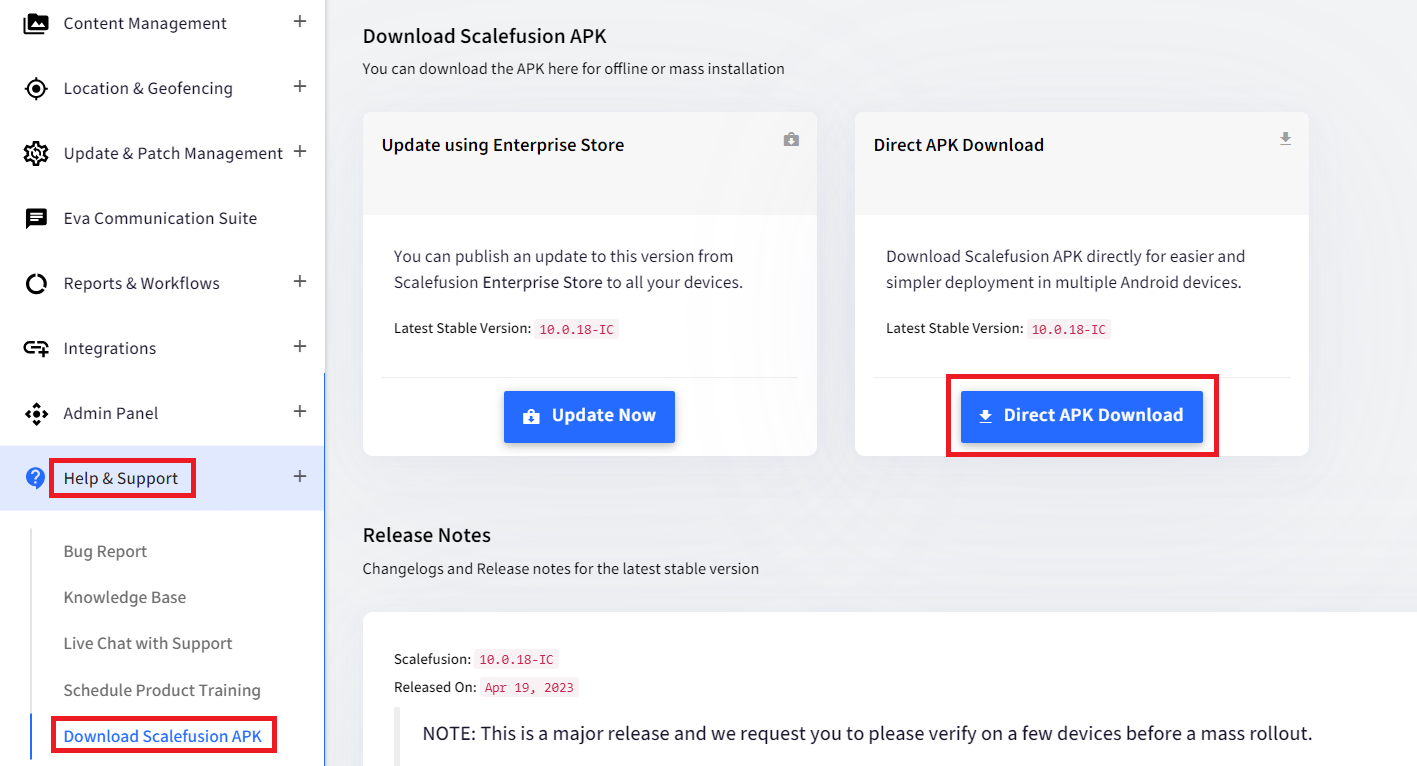Image resolution: width=1417 pixels, height=766 pixels.
Task: Select Live Chat with Support
Action: [148, 643]
